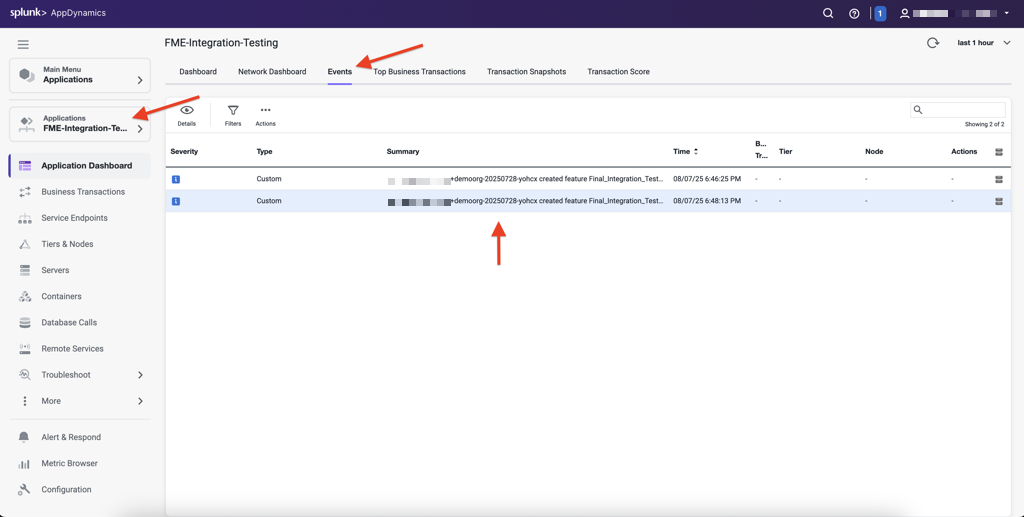Open Metric Browser in sidebar
1024x517 pixels.
(x=69, y=464)
